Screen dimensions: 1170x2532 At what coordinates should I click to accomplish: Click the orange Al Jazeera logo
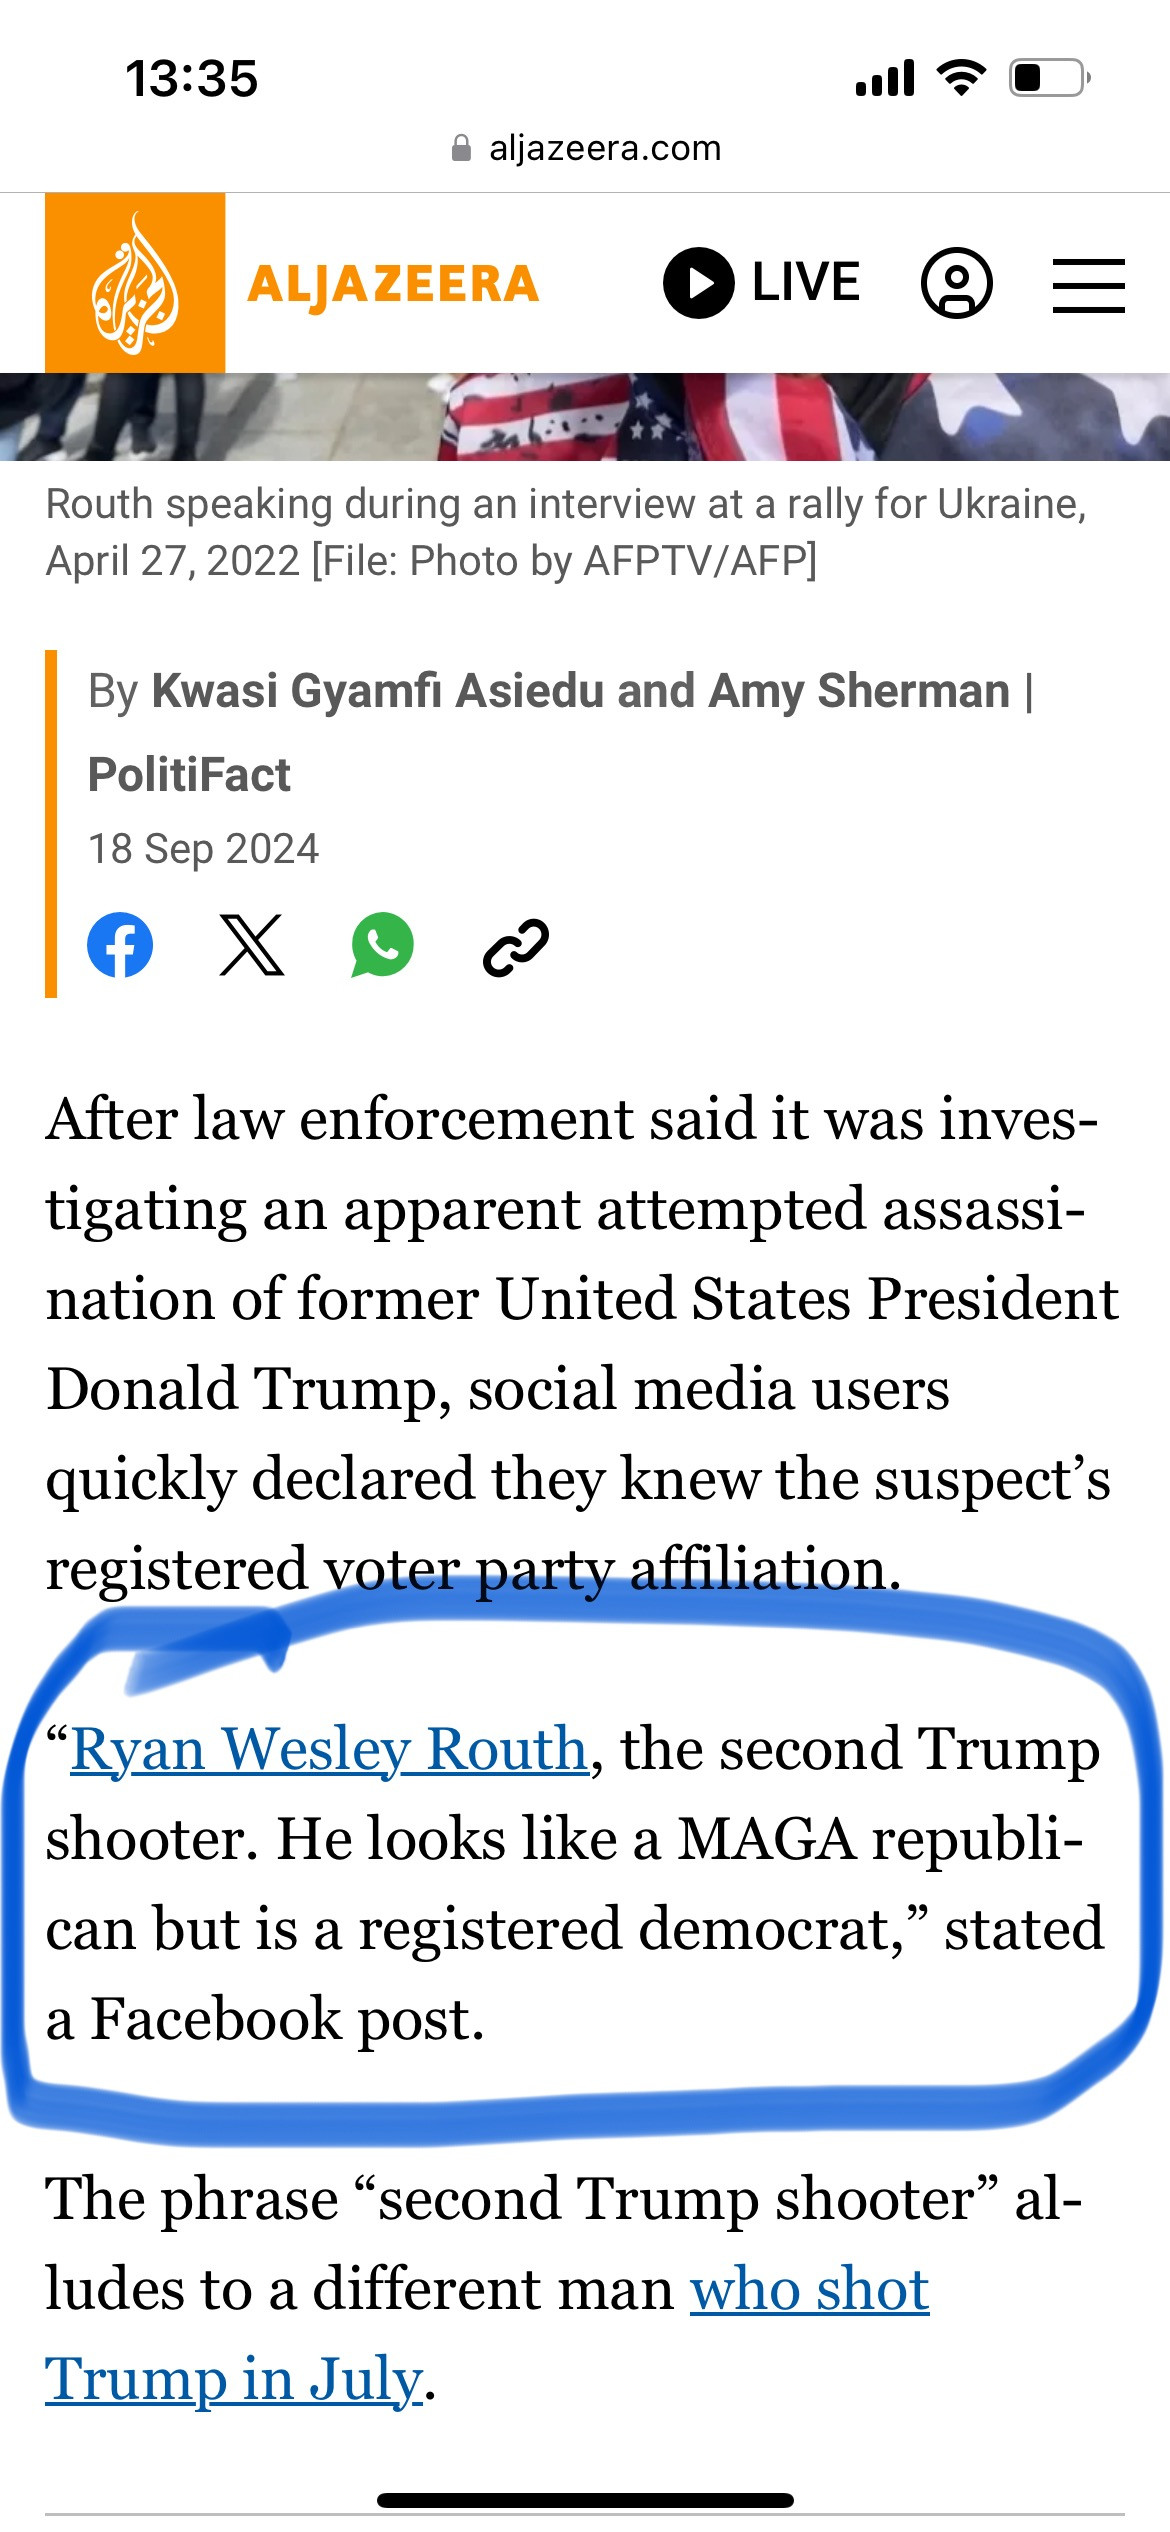click(x=135, y=283)
